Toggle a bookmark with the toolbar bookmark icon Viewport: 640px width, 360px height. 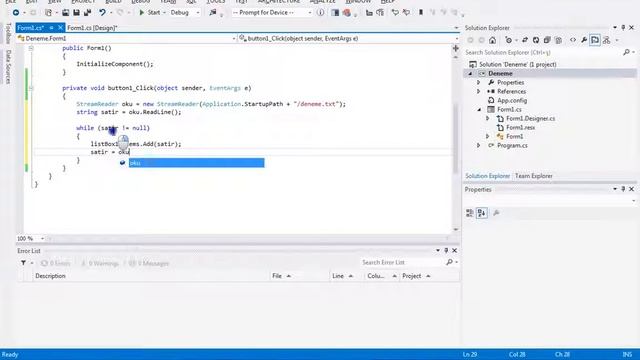421,13
